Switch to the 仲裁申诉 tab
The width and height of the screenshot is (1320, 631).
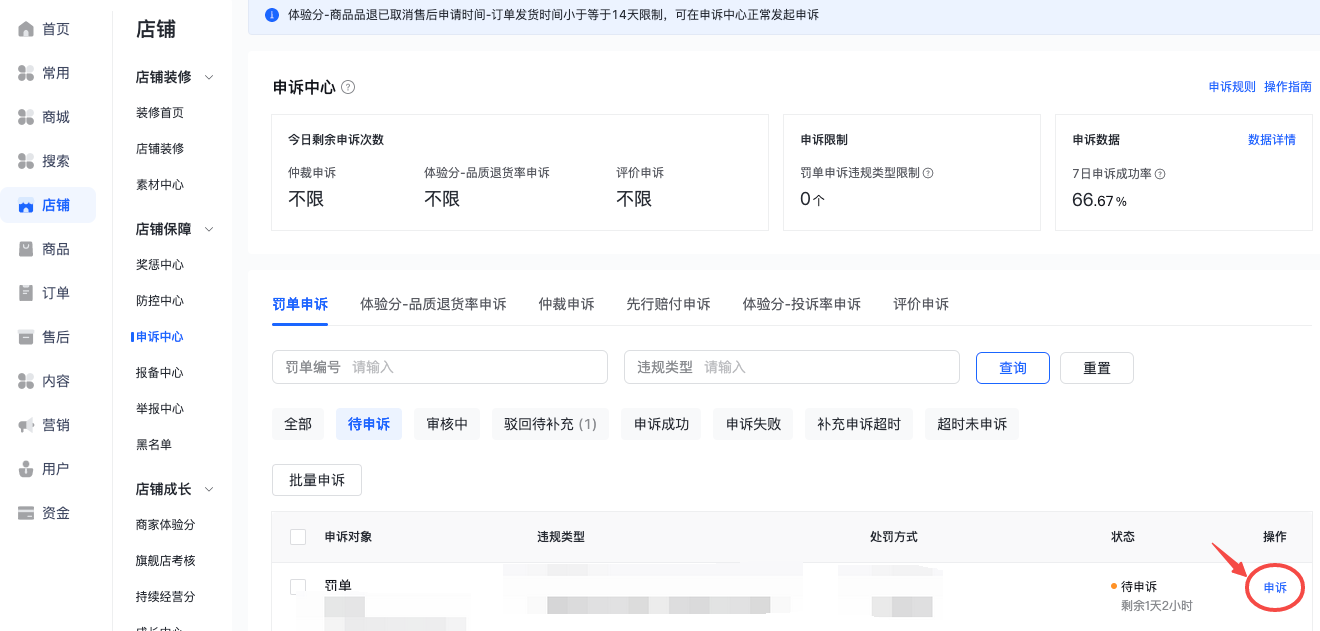[x=566, y=304]
